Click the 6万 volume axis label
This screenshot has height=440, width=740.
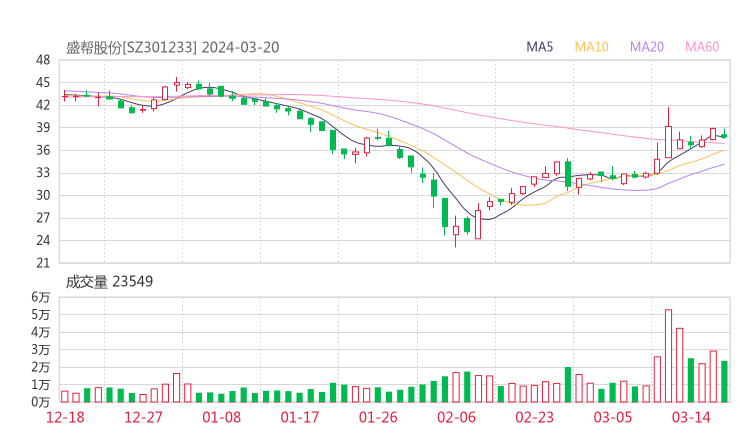click(41, 297)
